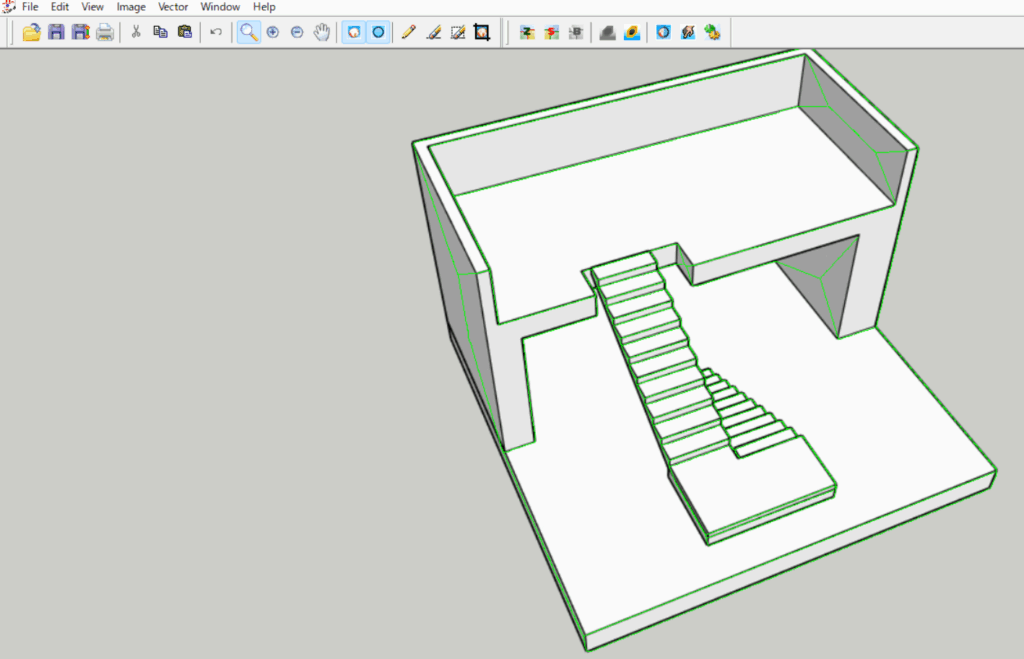Open the Help menu
This screenshot has height=659, width=1024.
264,7
